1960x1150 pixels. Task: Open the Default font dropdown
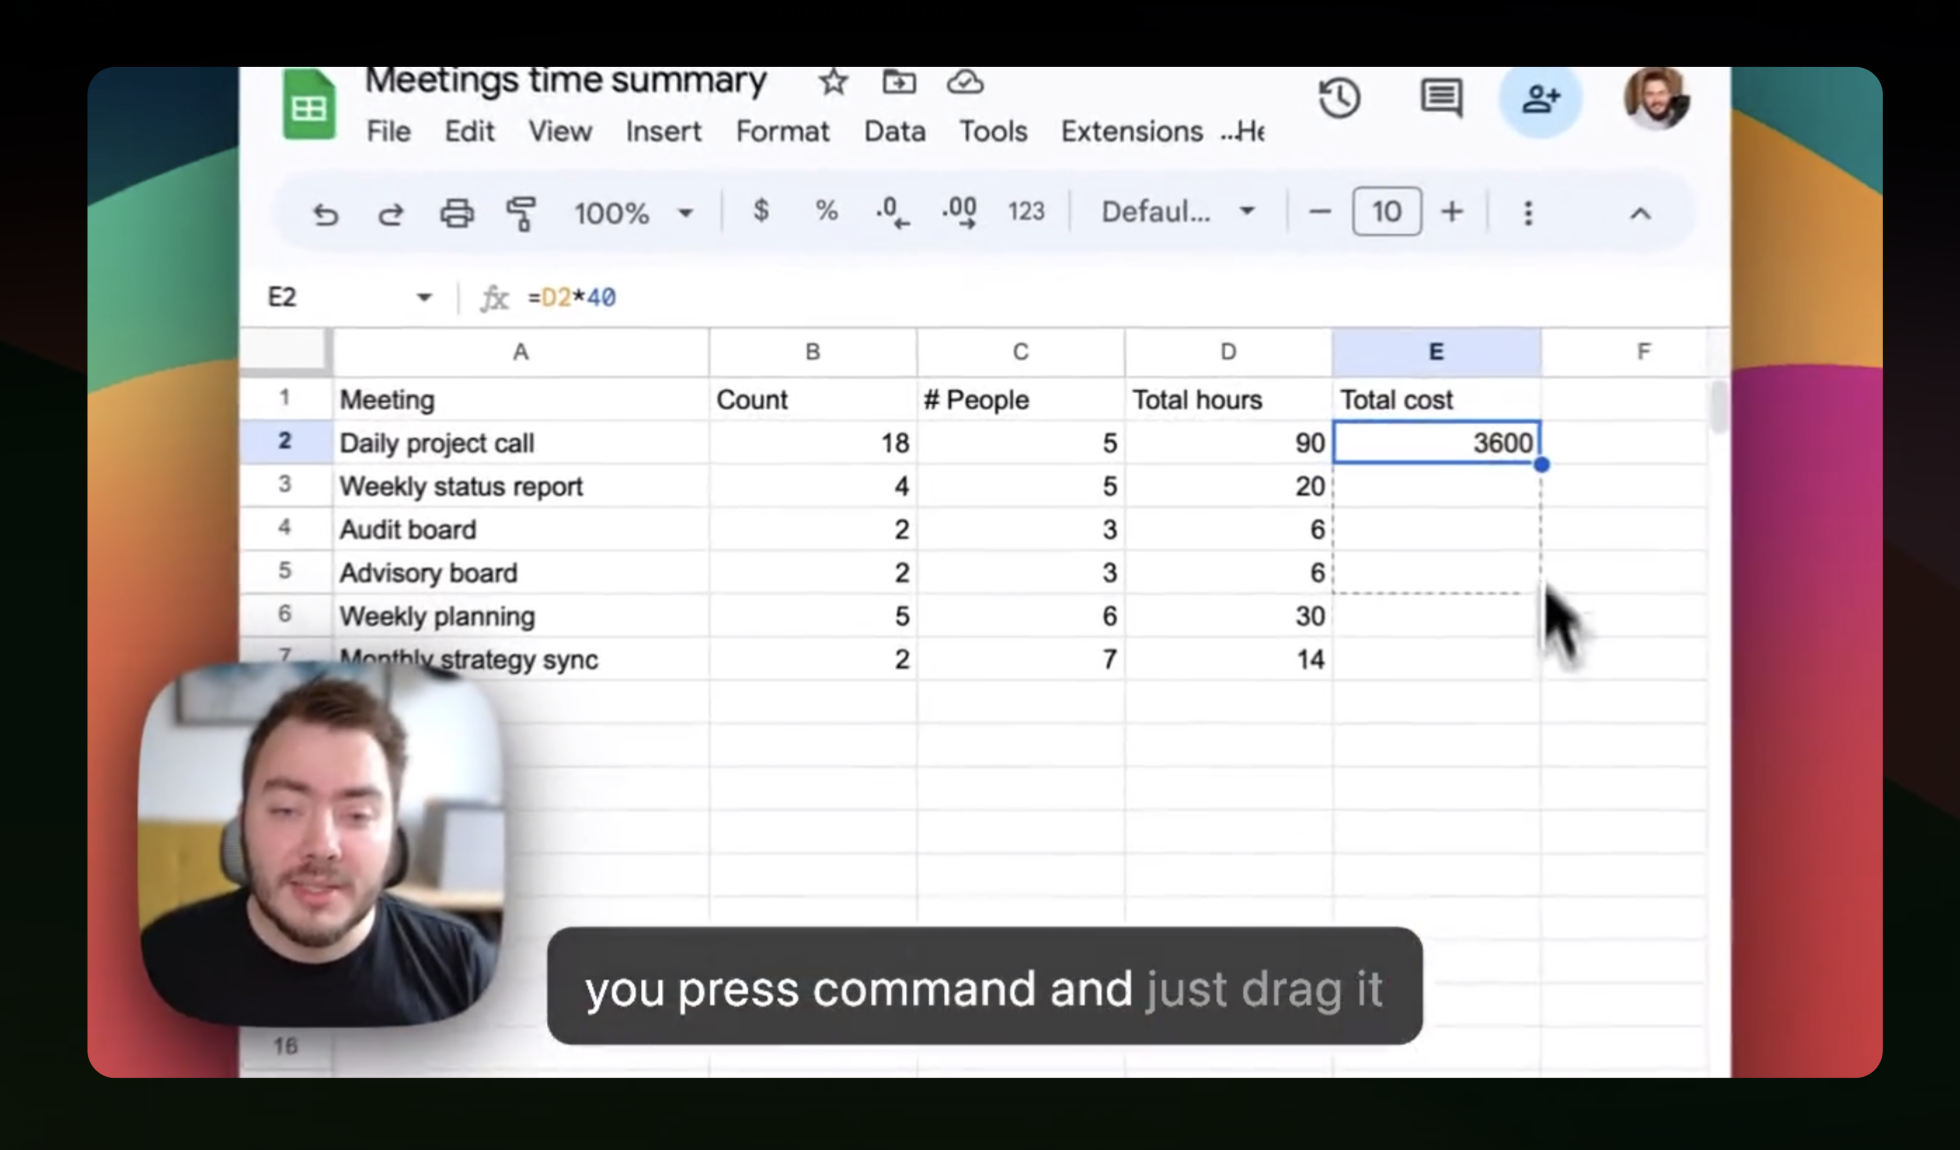pos(1177,212)
